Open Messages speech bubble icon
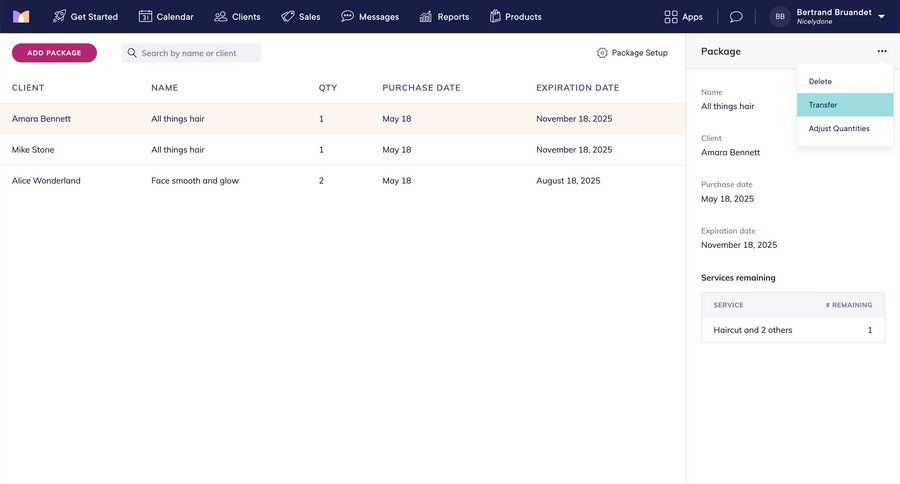The width and height of the screenshot is (900, 484). click(x=347, y=16)
